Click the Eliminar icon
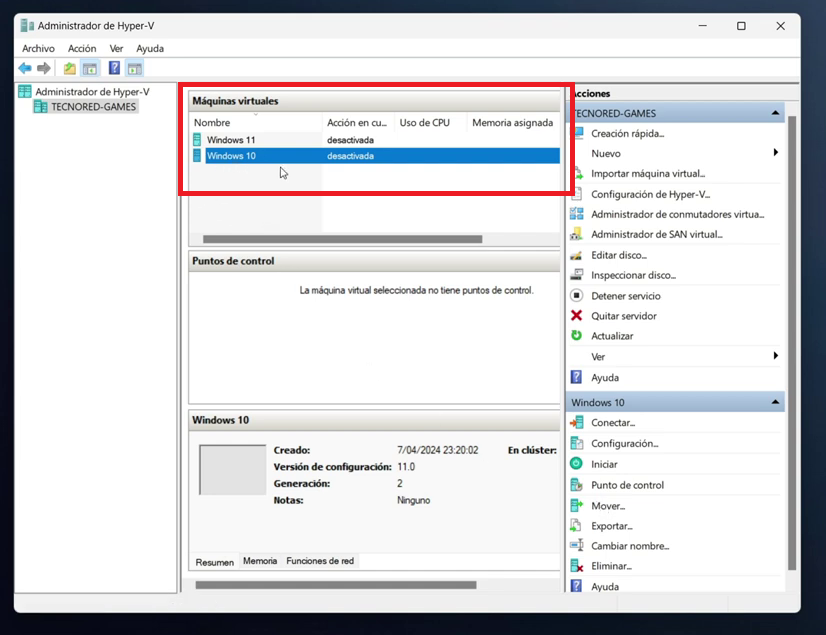Viewport: 826px width, 635px height. point(577,566)
